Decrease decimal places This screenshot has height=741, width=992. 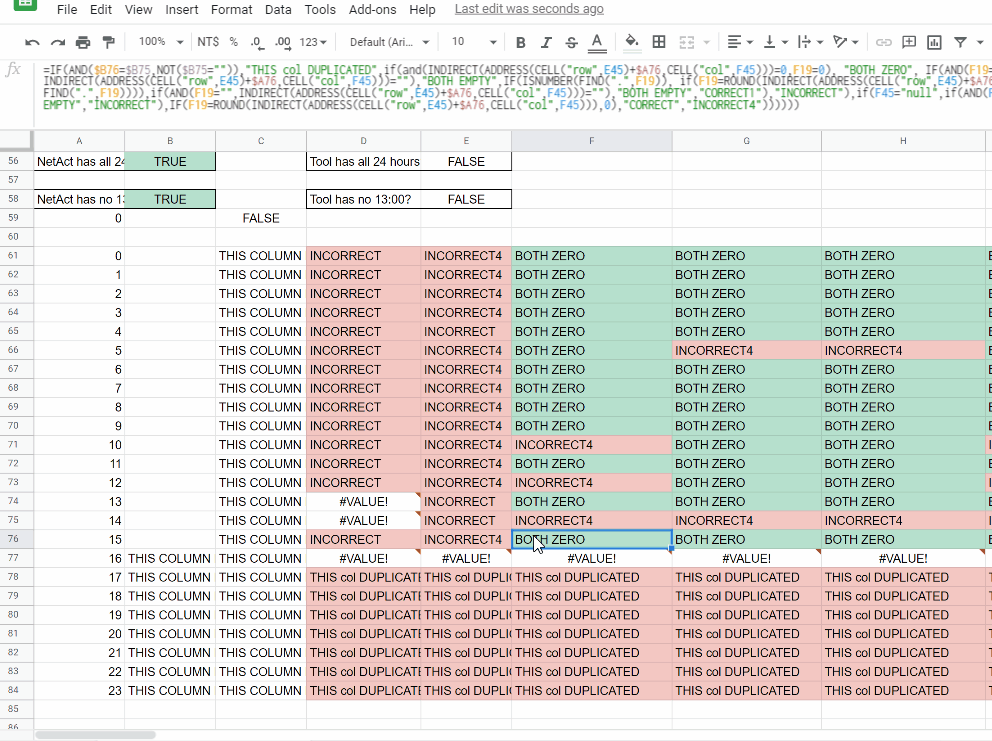pos(255,44)
